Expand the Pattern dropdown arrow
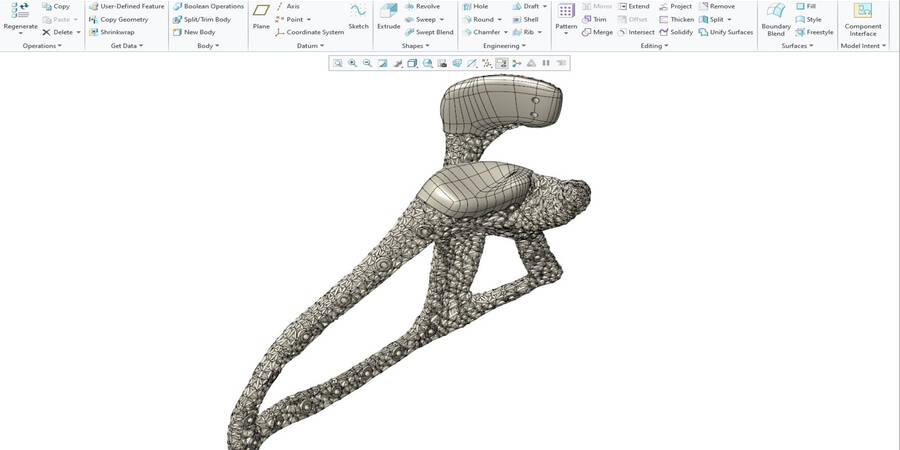 pos(566,33)
